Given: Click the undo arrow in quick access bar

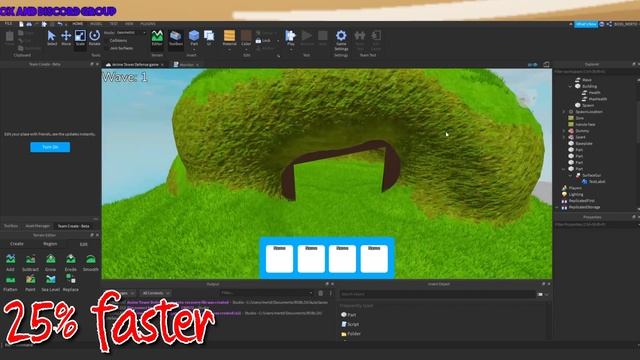Looking at the screenshot, I should [x=60, y=24].
